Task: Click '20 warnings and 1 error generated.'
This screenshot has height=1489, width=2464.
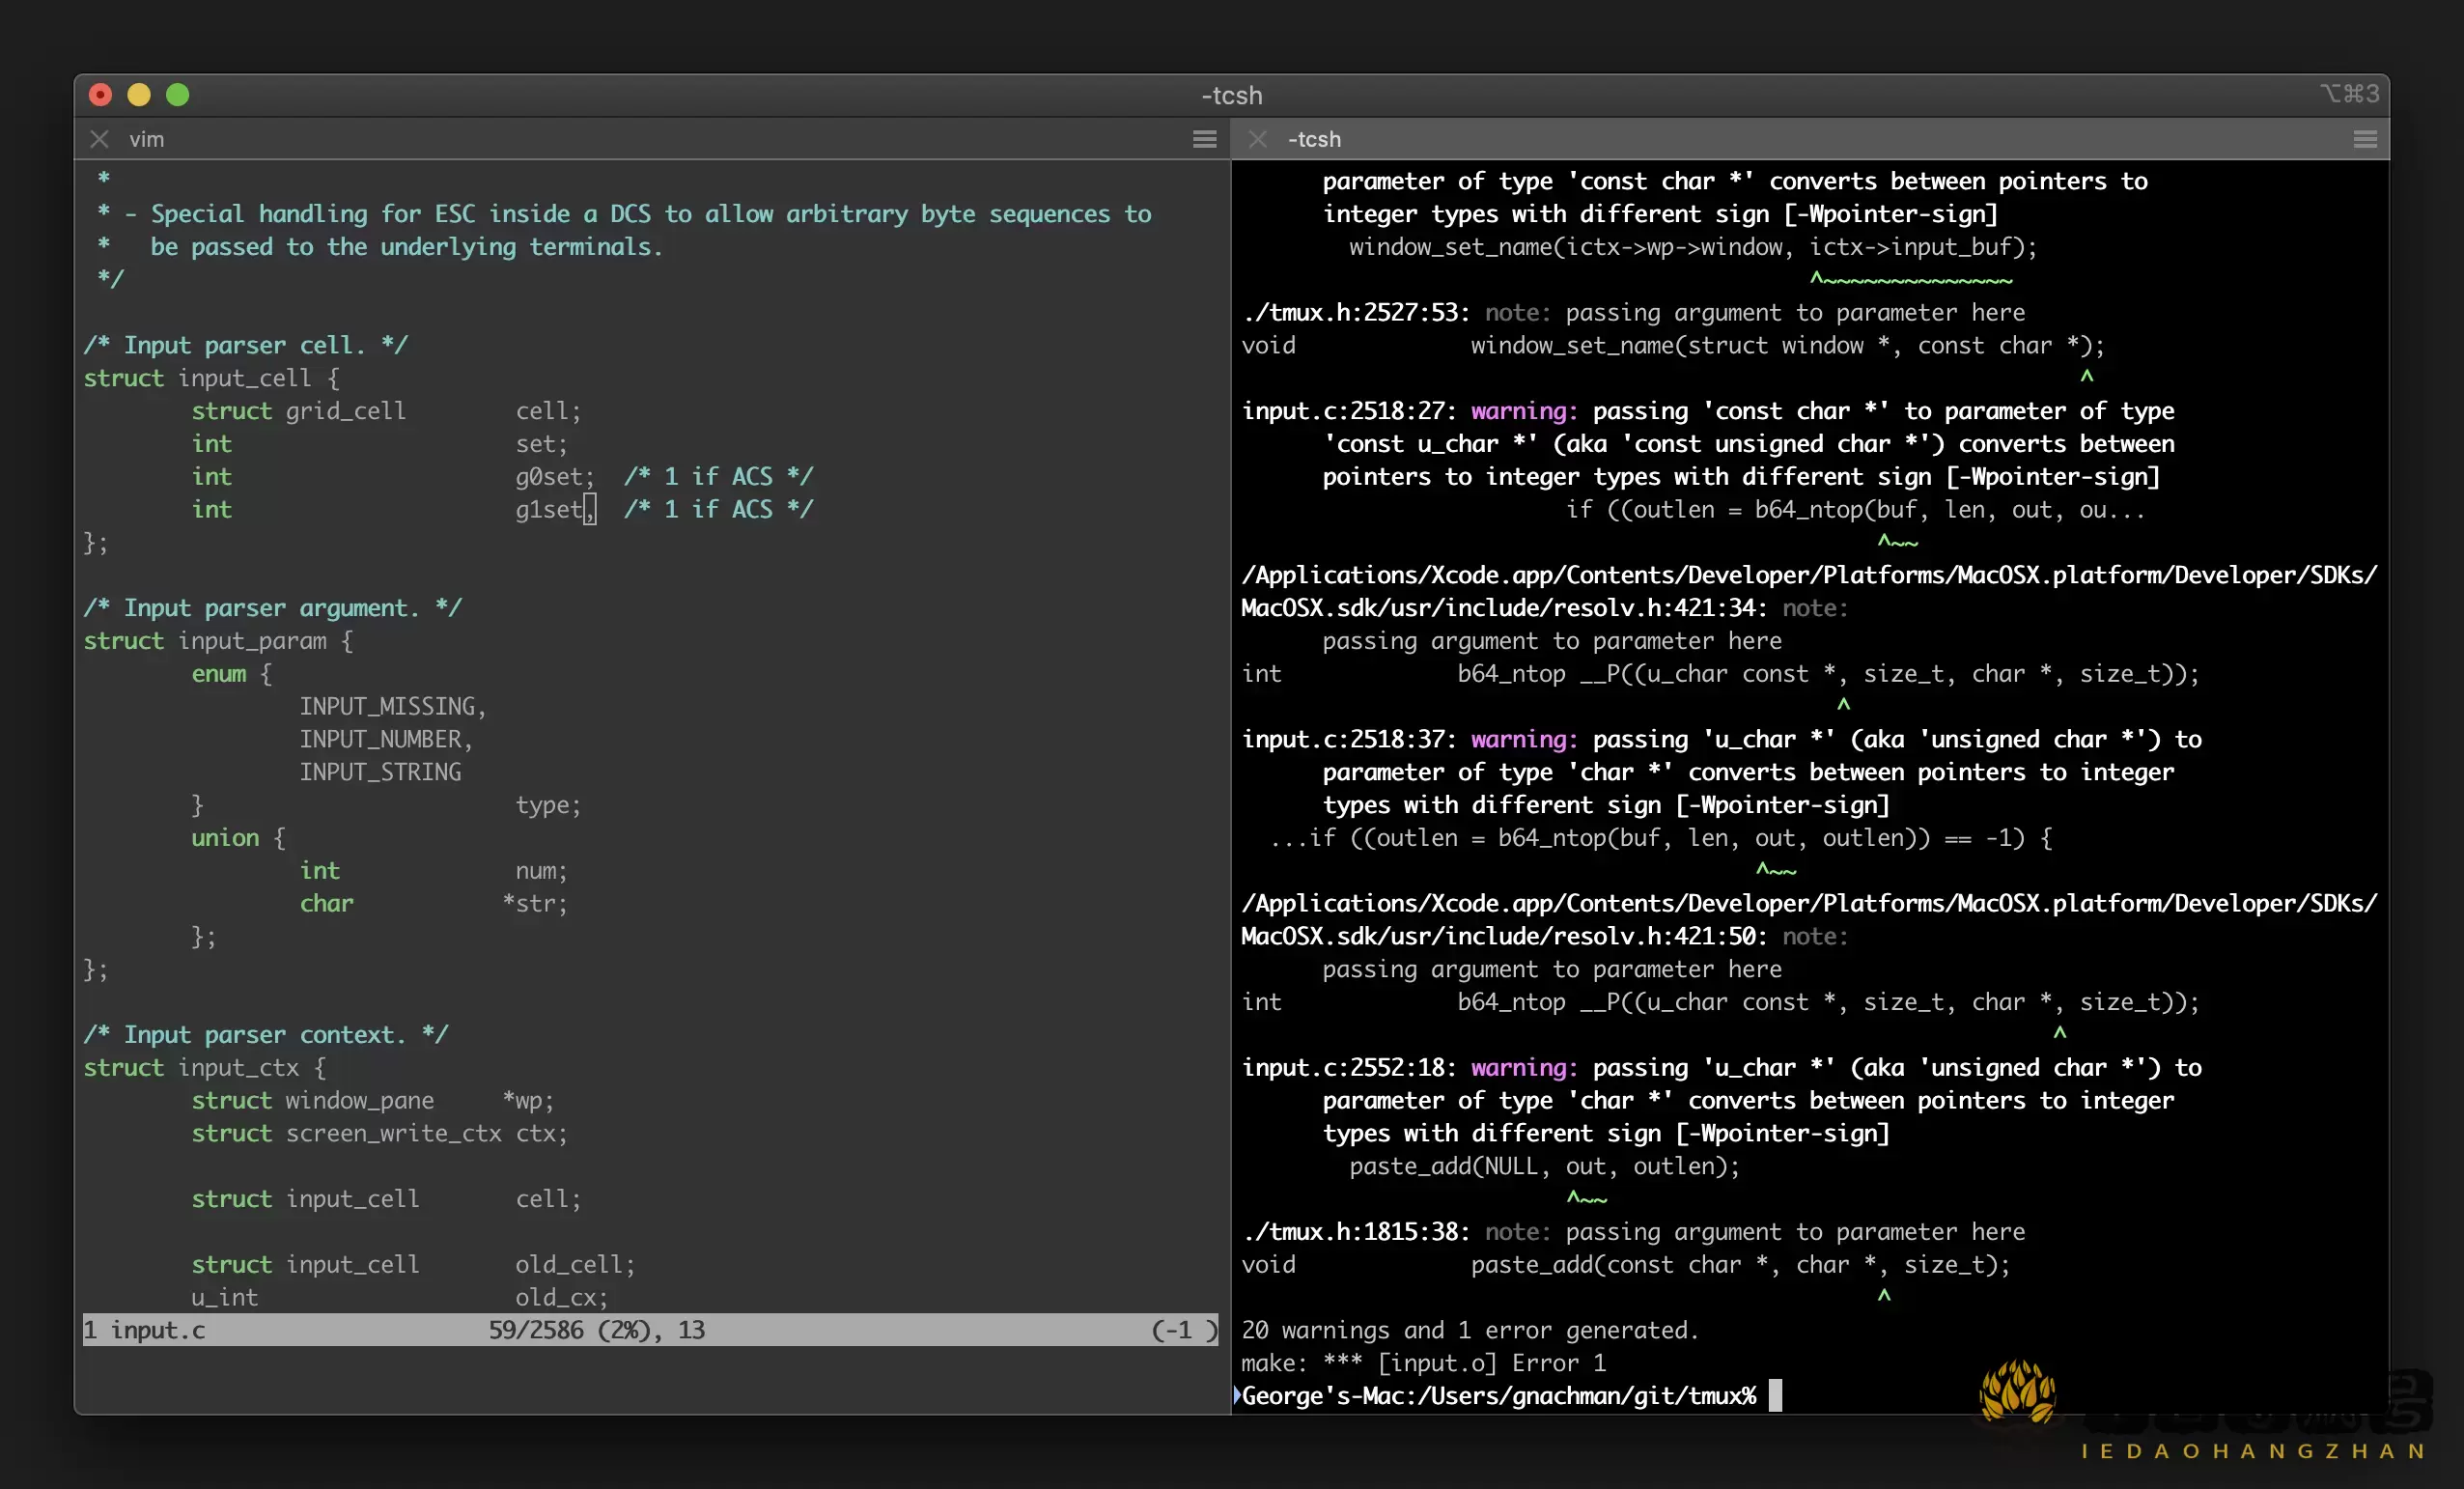Action: click(1470, 1330)
